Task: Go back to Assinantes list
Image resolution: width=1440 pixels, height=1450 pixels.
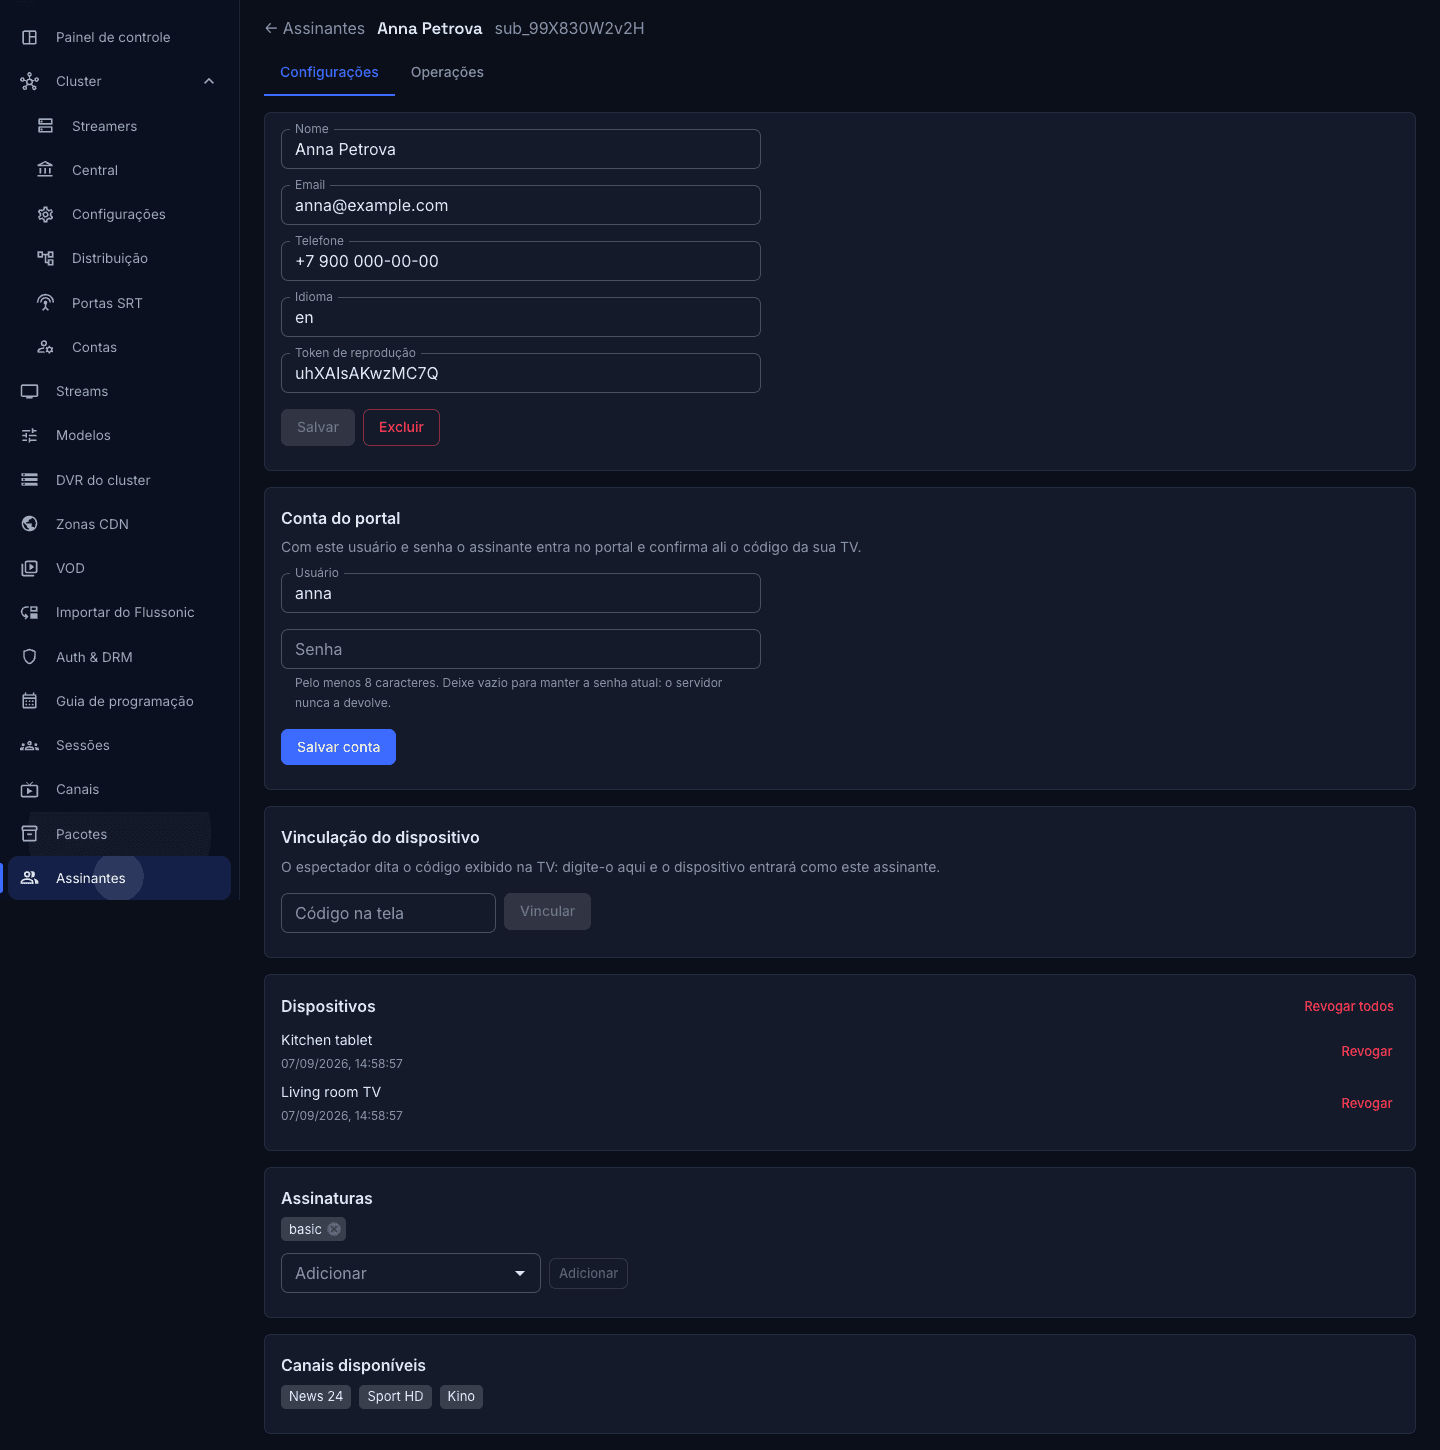Action: pyautogui.click(x=314, y=28)
